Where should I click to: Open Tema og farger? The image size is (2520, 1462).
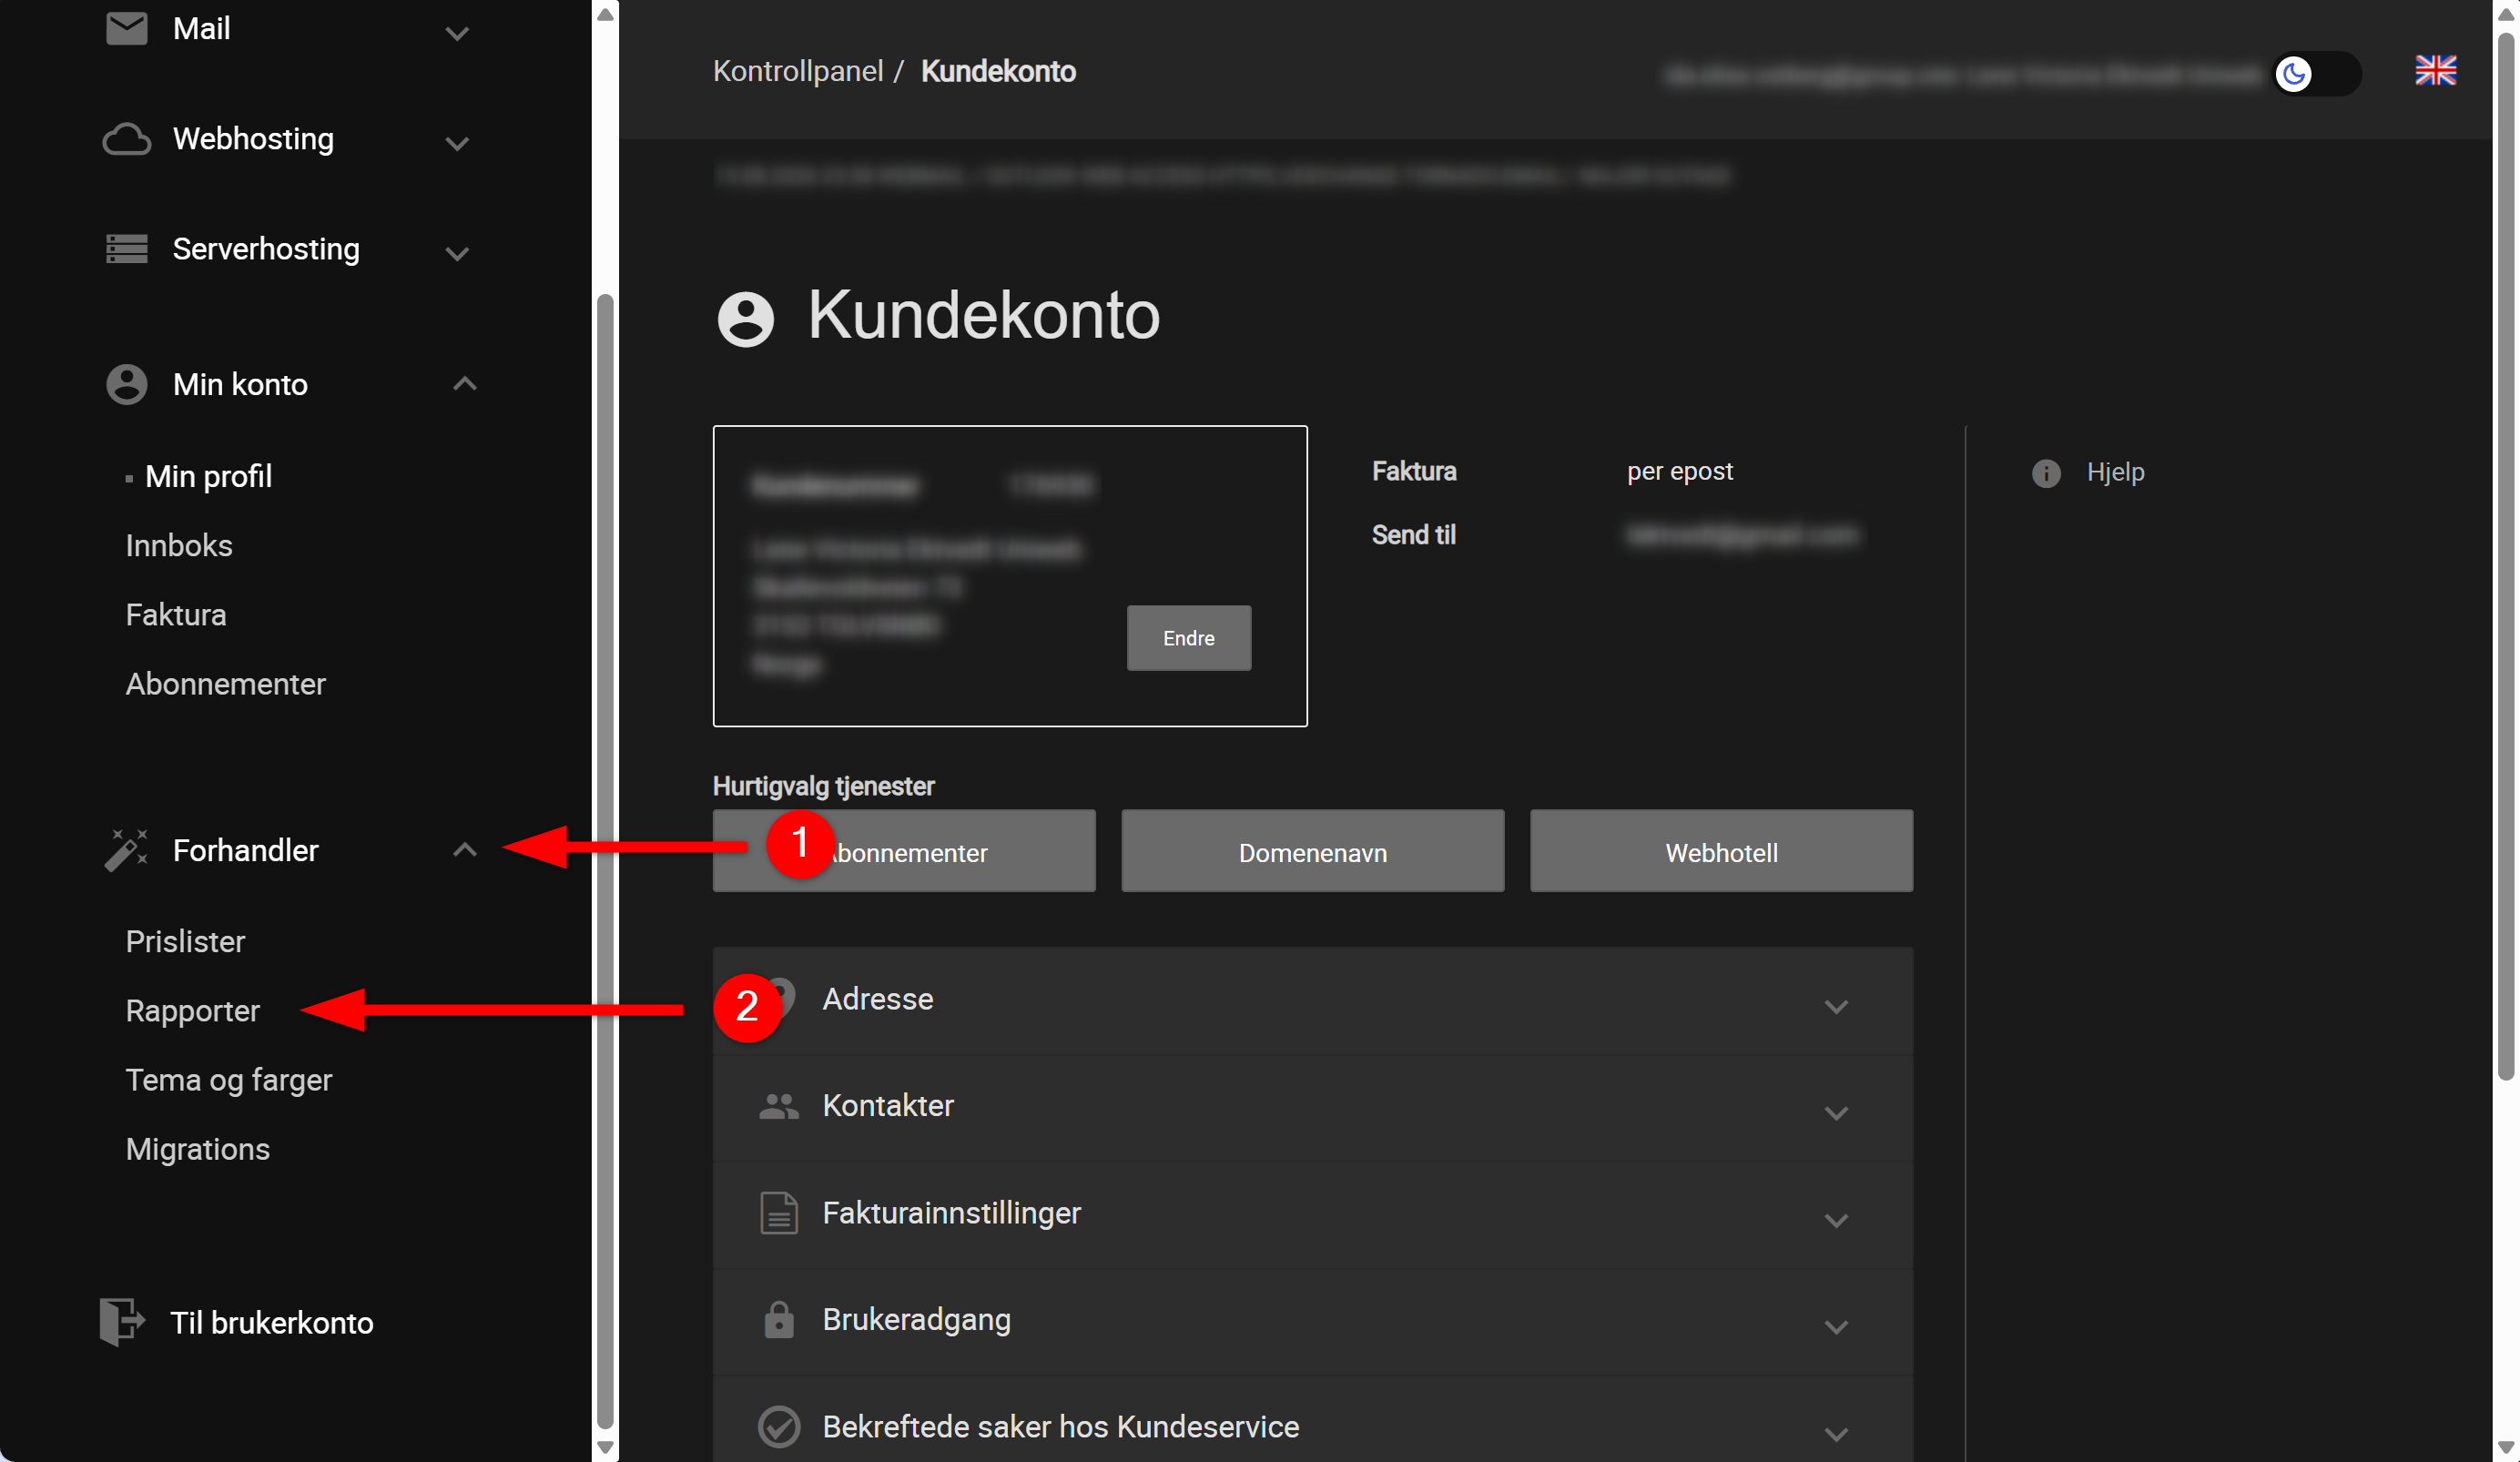point(229,1080)
